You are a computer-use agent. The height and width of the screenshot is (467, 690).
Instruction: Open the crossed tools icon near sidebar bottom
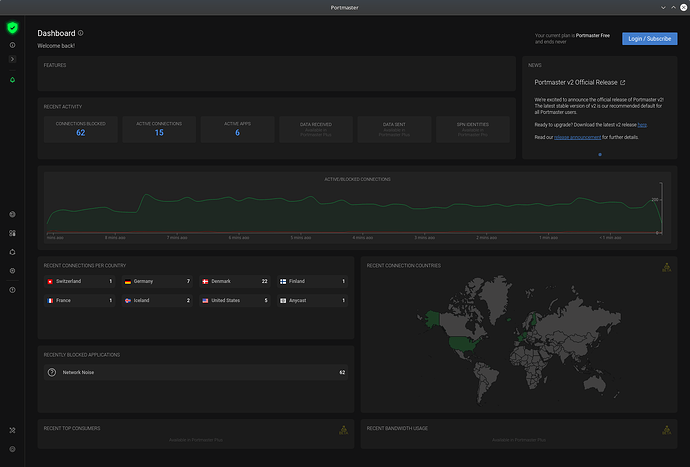coord(12,430)
